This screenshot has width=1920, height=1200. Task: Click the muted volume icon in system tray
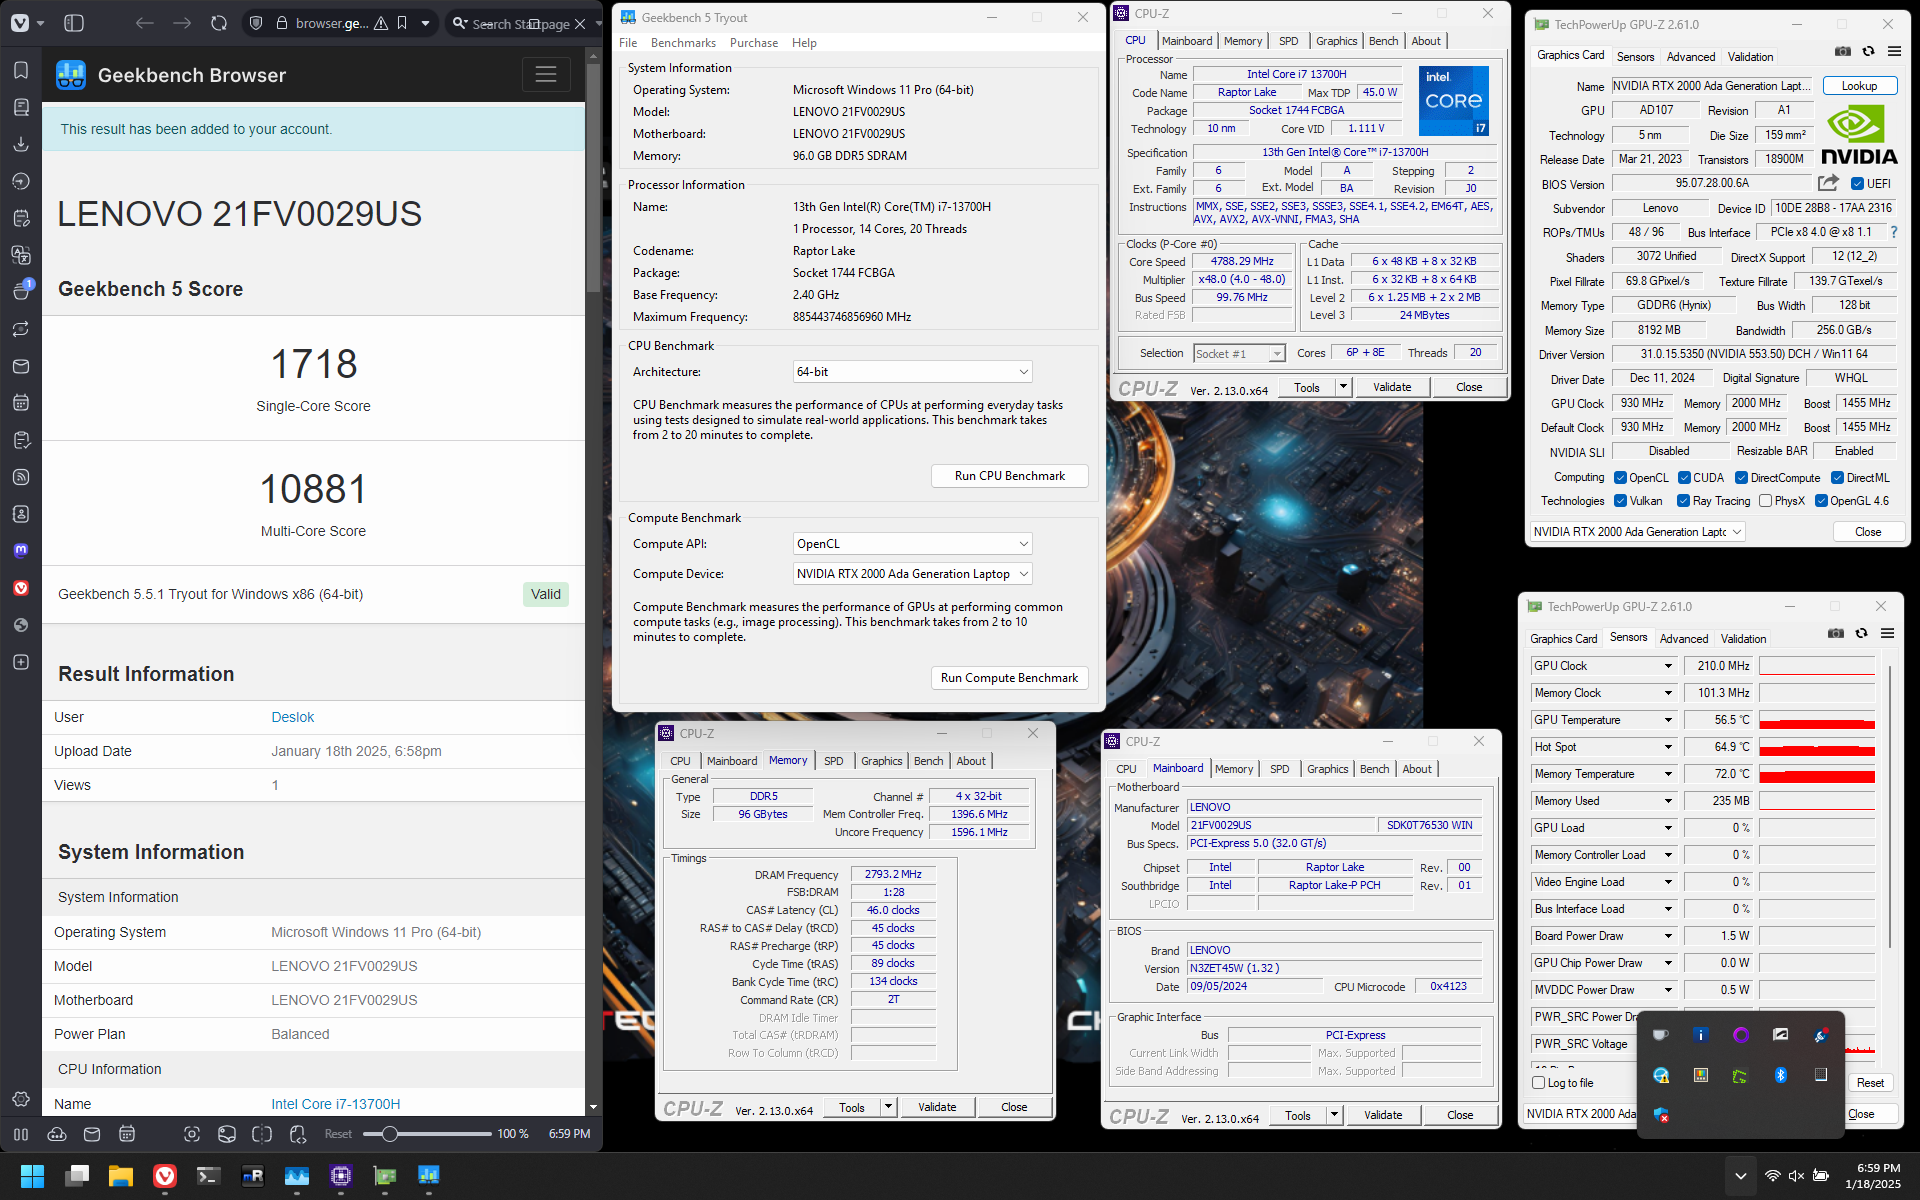coord(1796,1176)
